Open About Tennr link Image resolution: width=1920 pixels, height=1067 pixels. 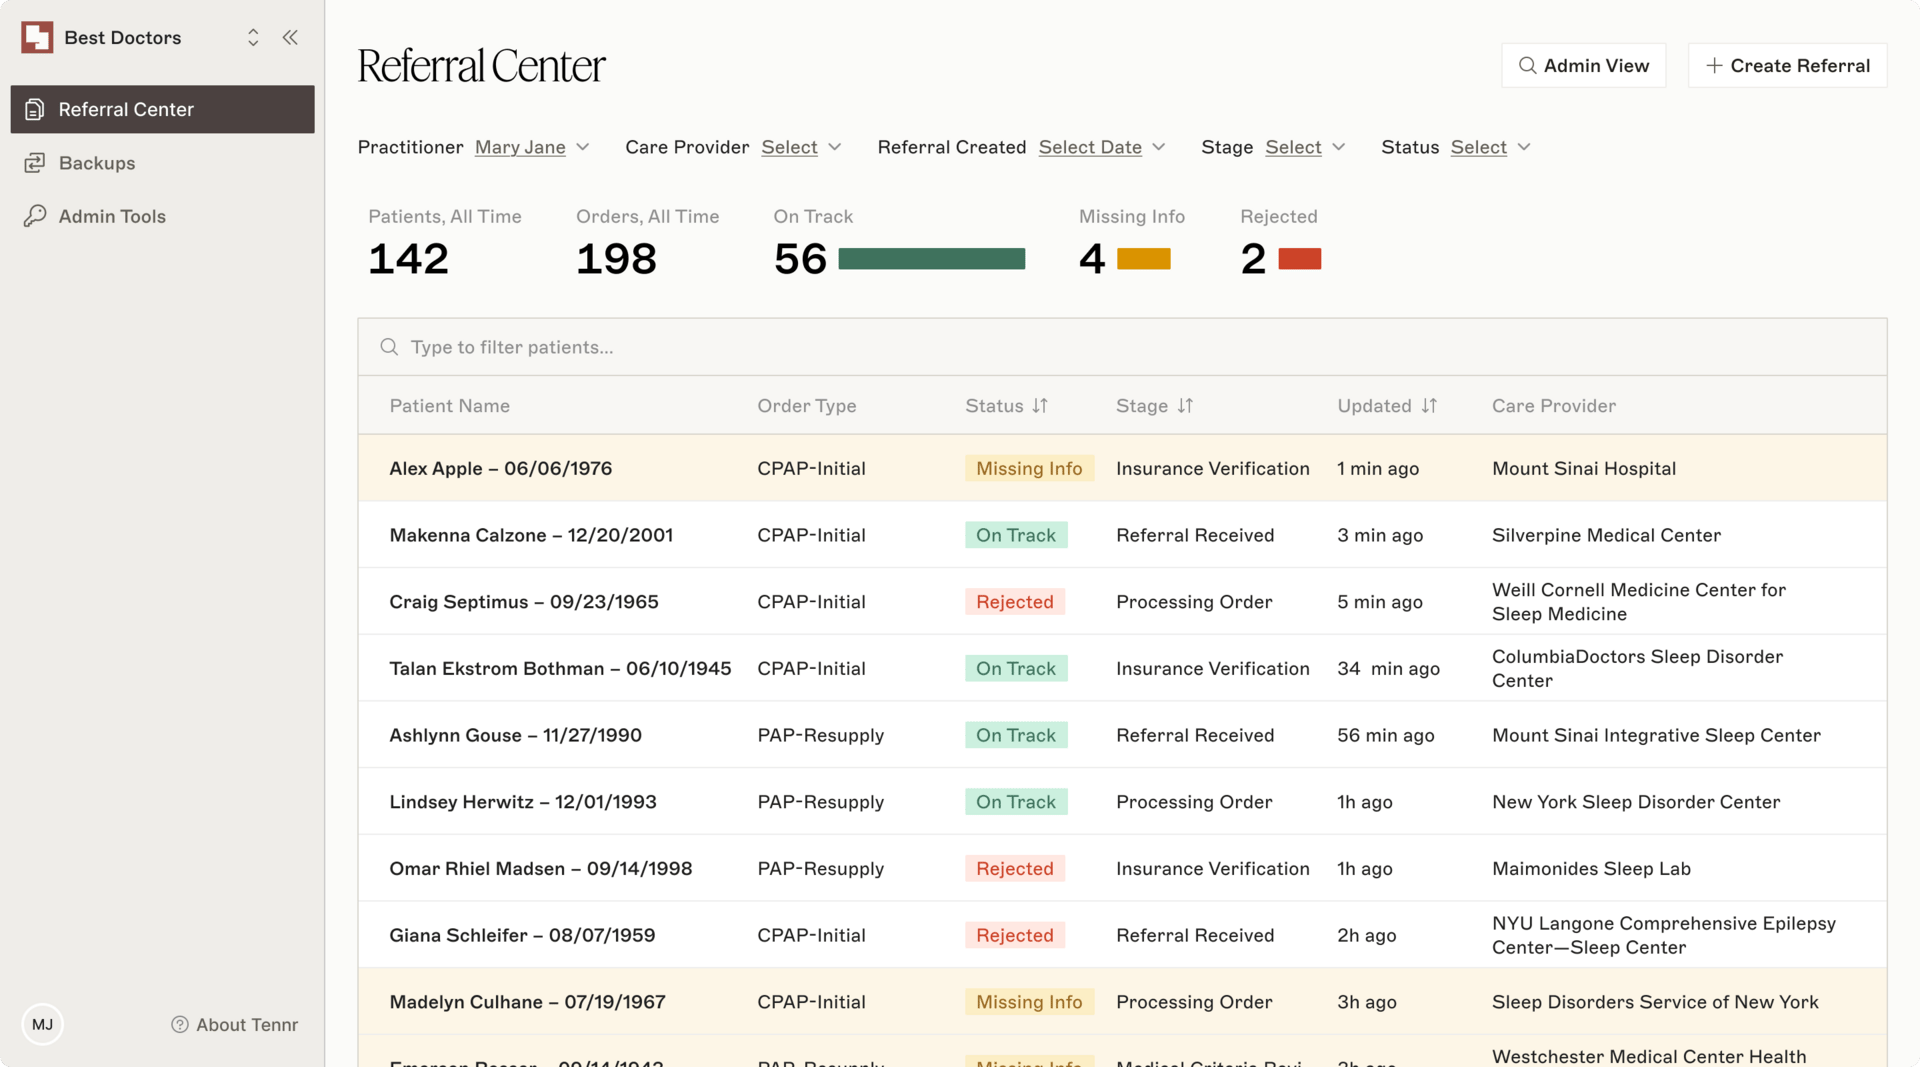click(x=235, y=1024)
